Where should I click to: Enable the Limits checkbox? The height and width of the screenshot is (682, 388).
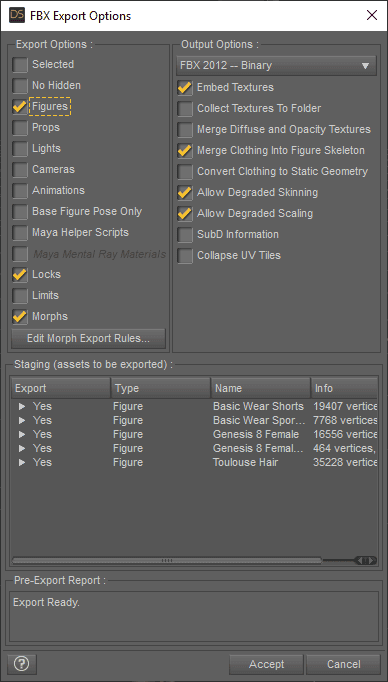[x=20, y=296]
